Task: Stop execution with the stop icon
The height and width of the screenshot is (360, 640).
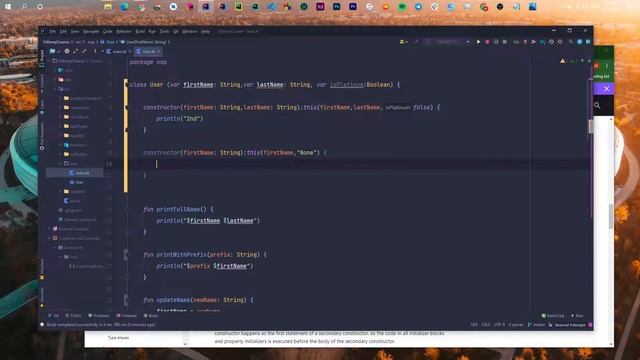Action: tap(504, 42)
